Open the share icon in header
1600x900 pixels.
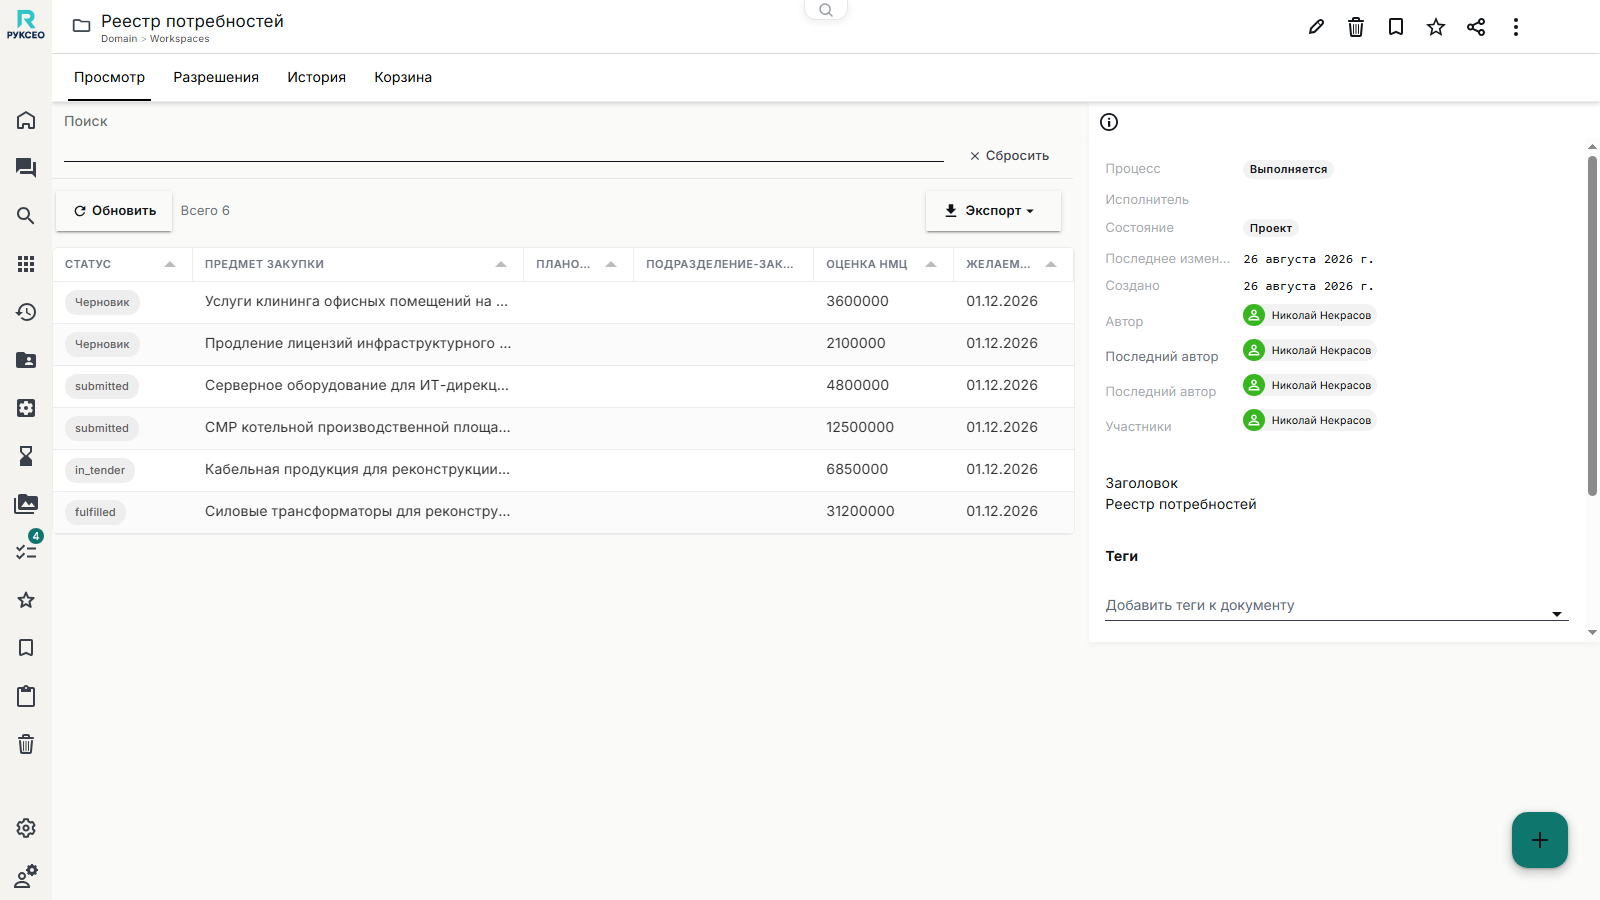click(x=1476, y=27)
